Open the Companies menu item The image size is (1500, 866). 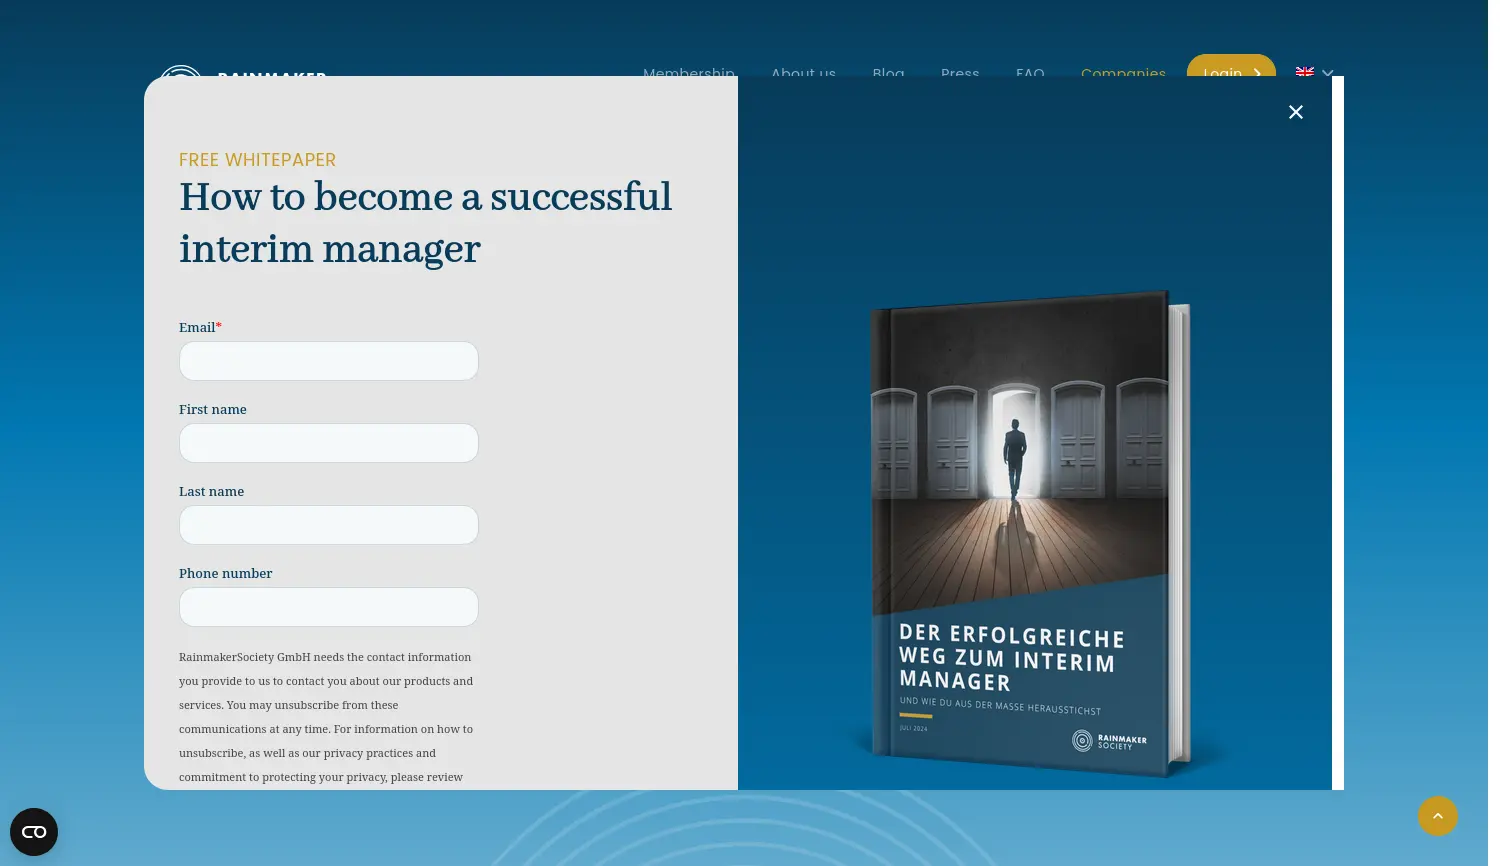[1123, 74]
